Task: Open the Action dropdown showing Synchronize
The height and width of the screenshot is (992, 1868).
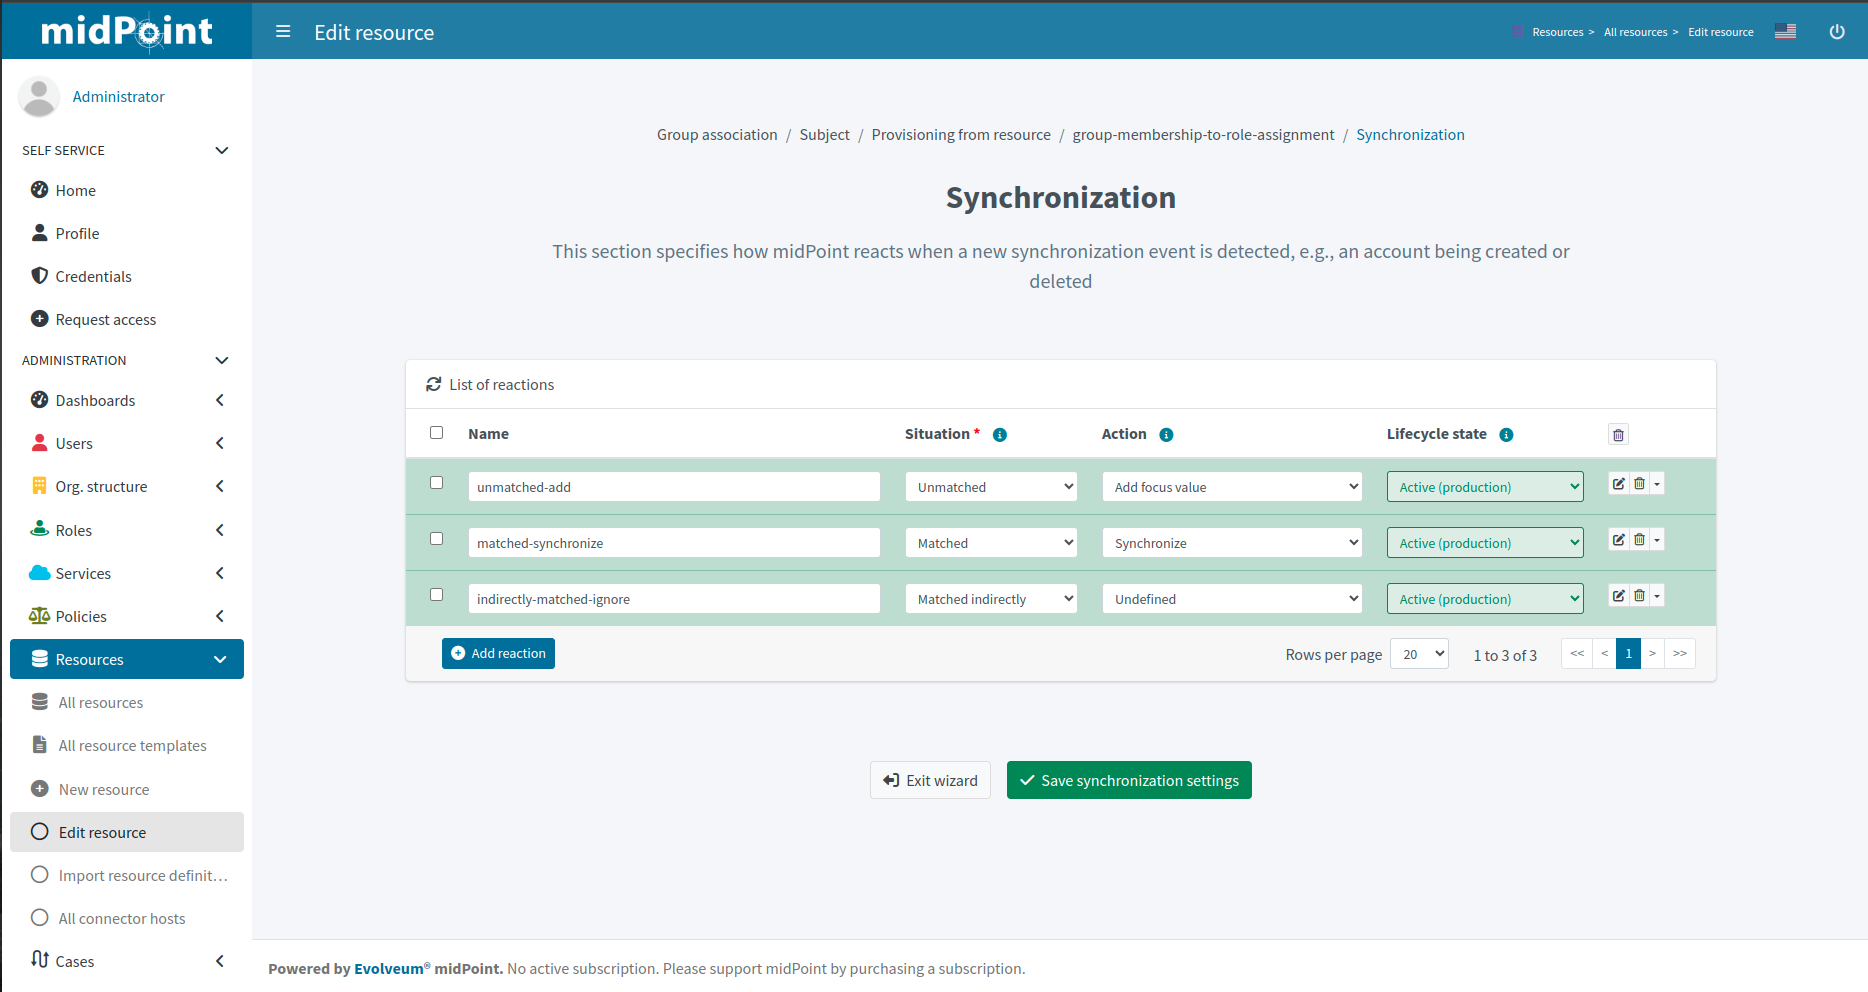Action: [1231, 542]
